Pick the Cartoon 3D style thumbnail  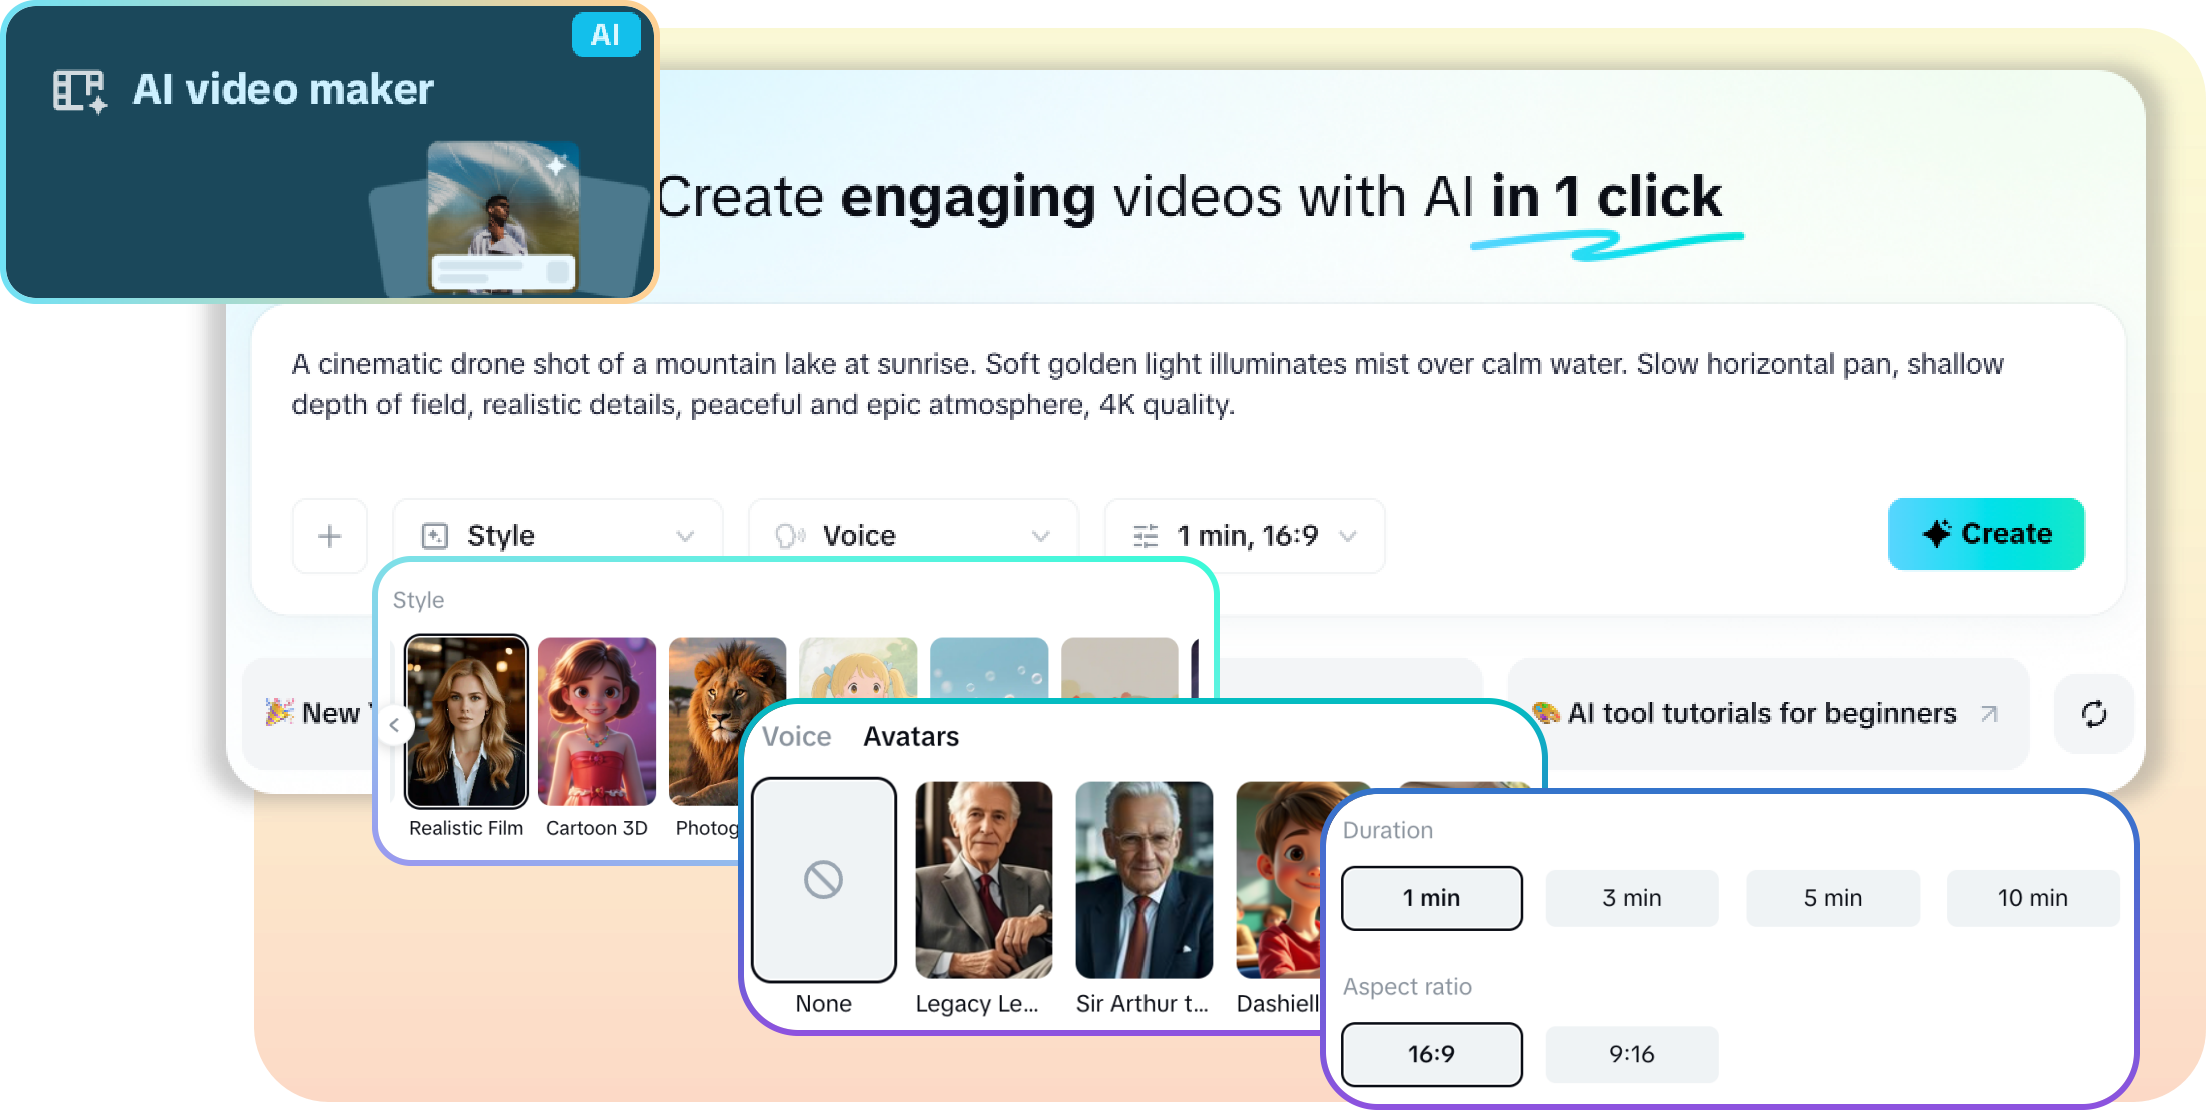(x=596, y=722)
